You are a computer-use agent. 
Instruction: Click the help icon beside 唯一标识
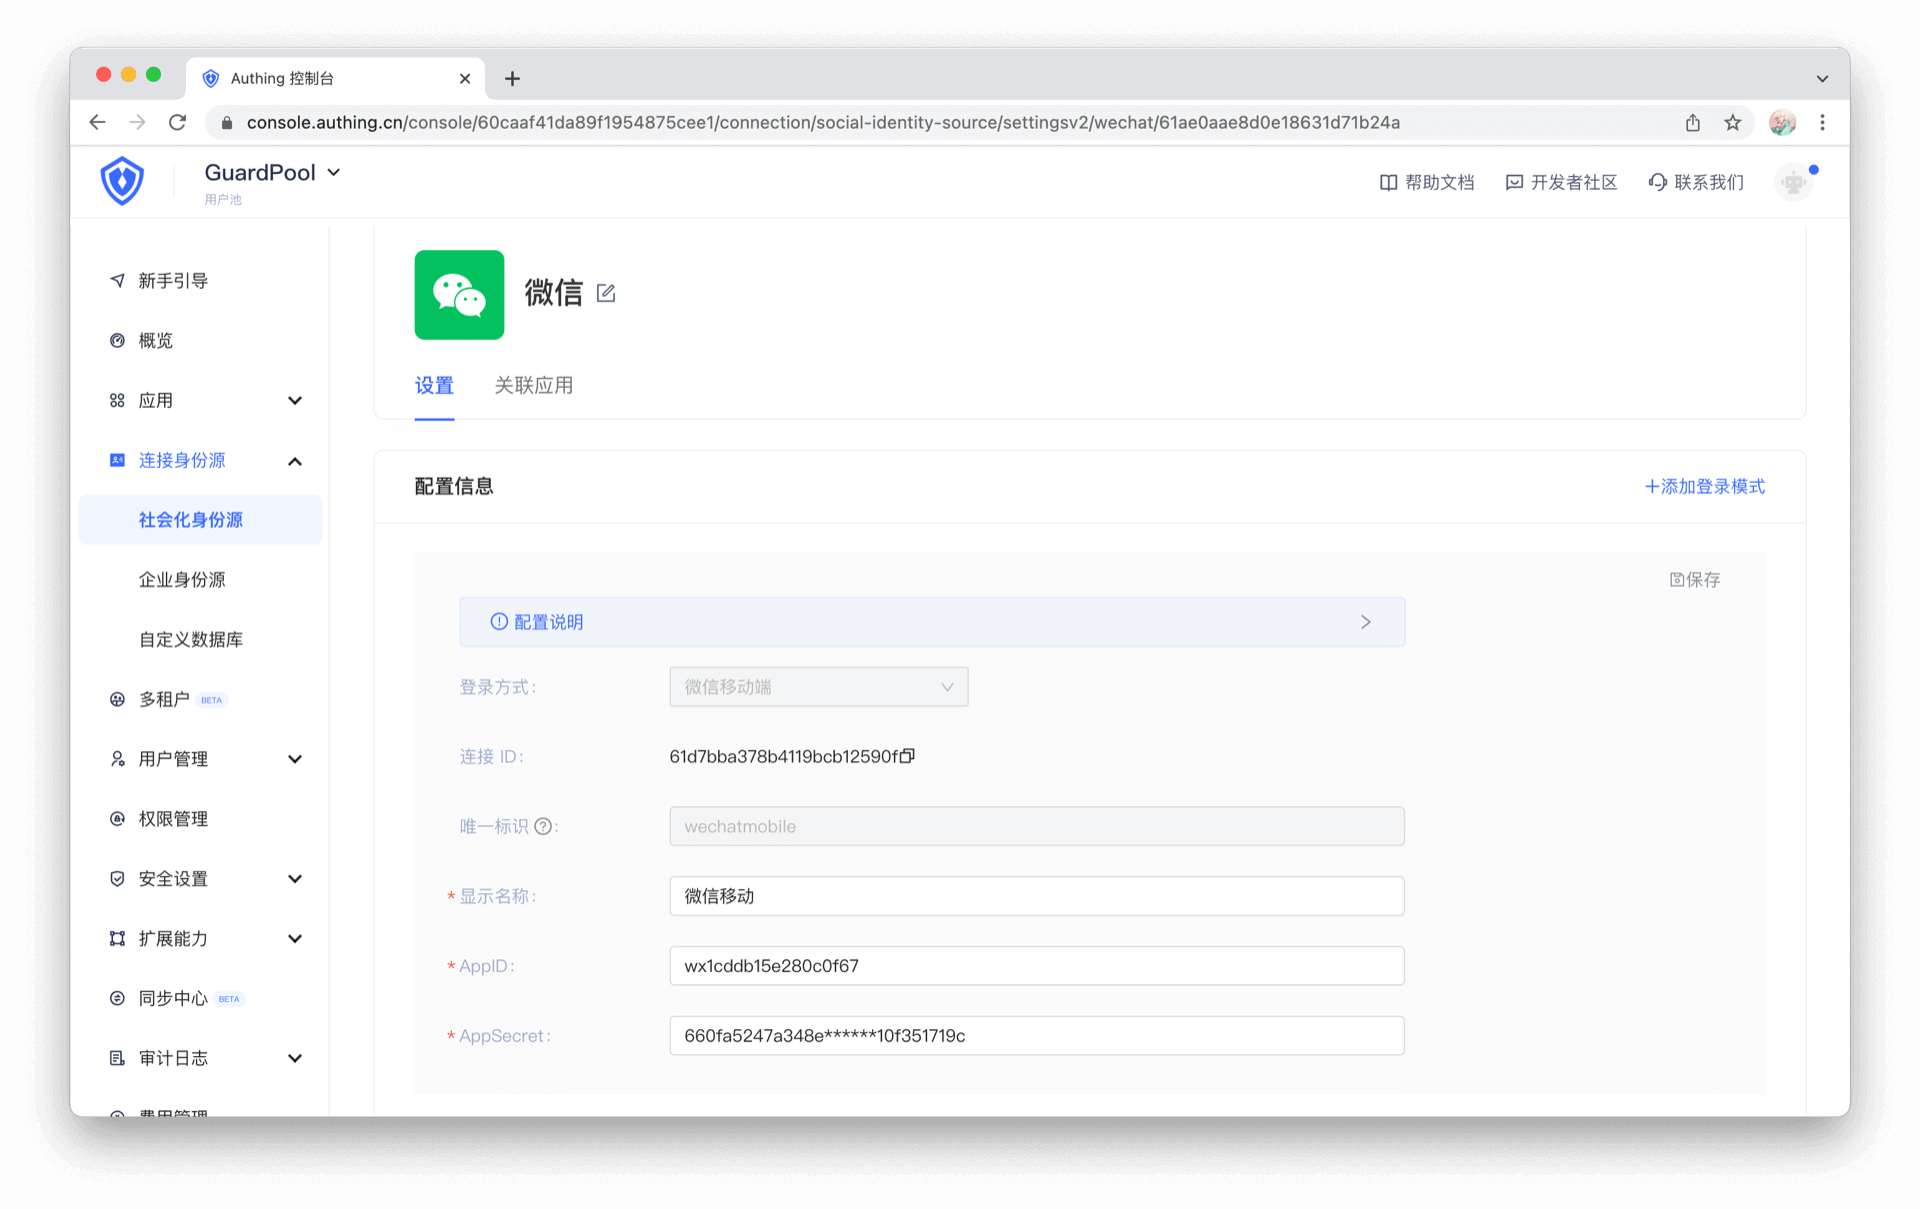click(x=543, y=826)
